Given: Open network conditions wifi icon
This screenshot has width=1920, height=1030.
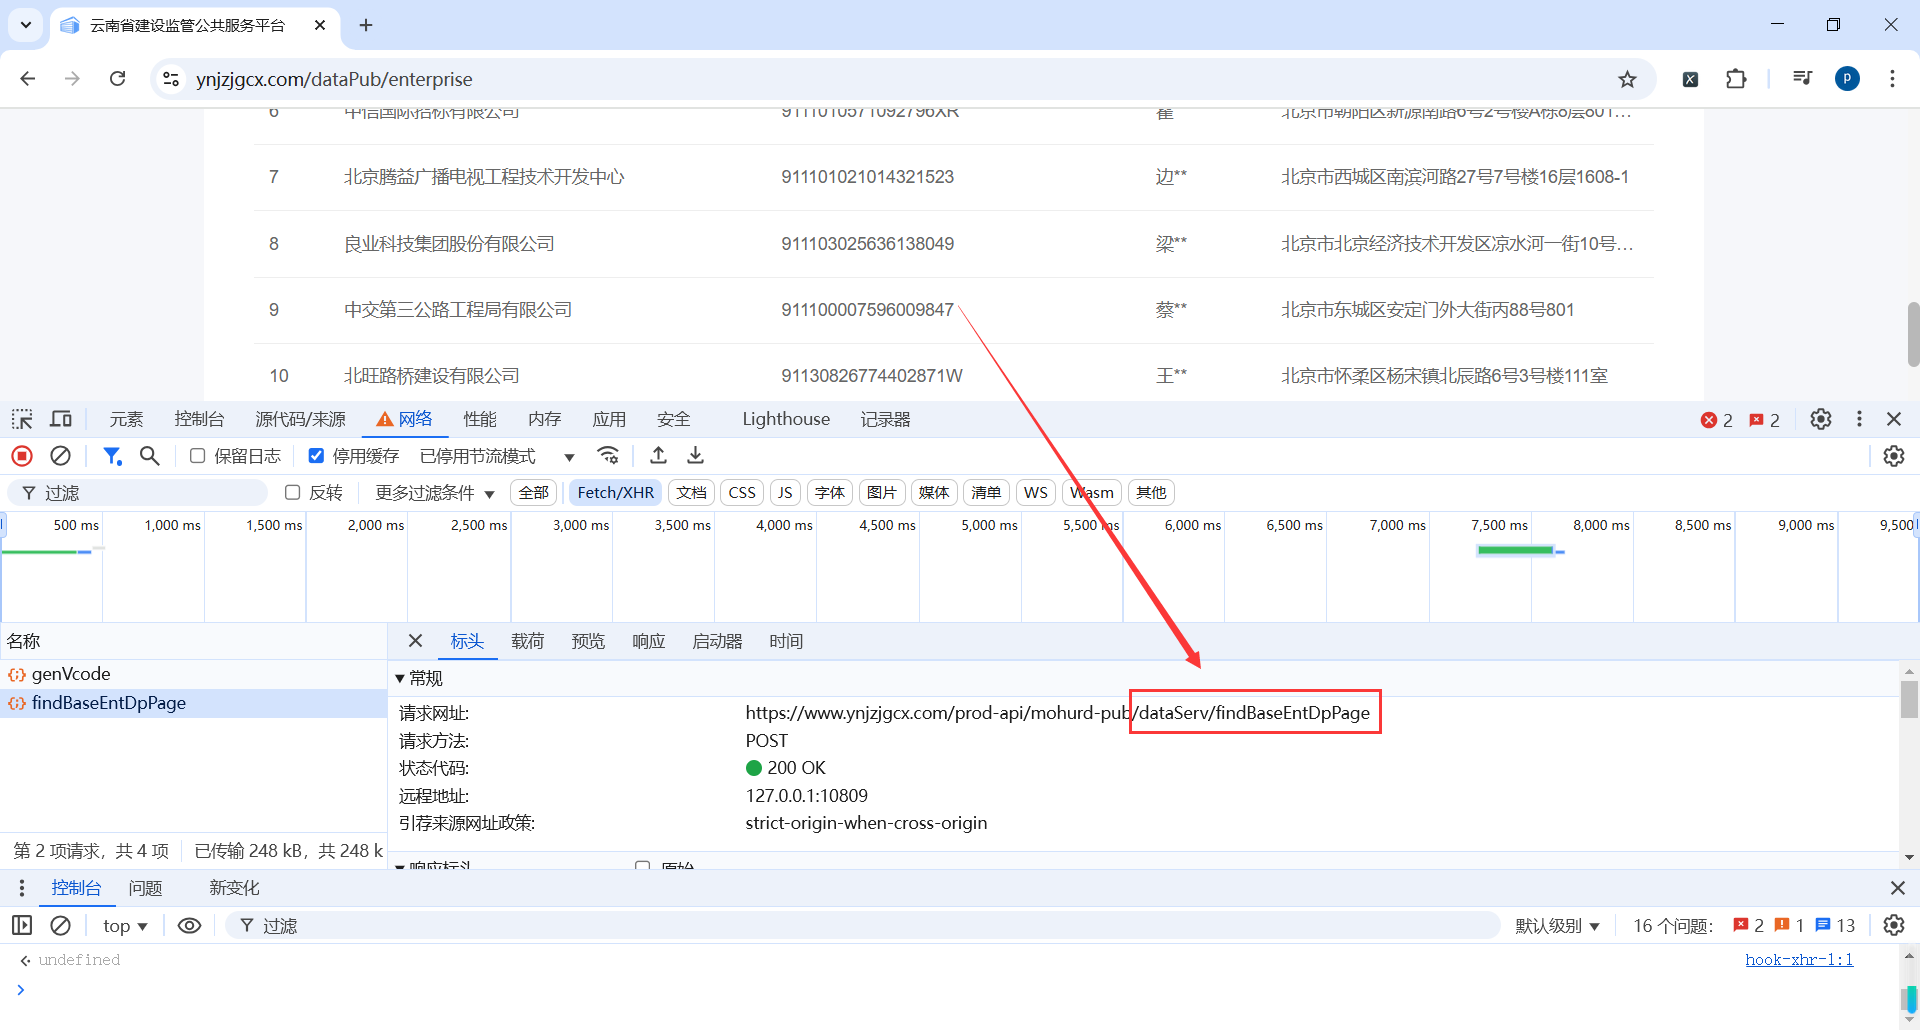Looking at the screenshot, I should (x=608, y=456).
